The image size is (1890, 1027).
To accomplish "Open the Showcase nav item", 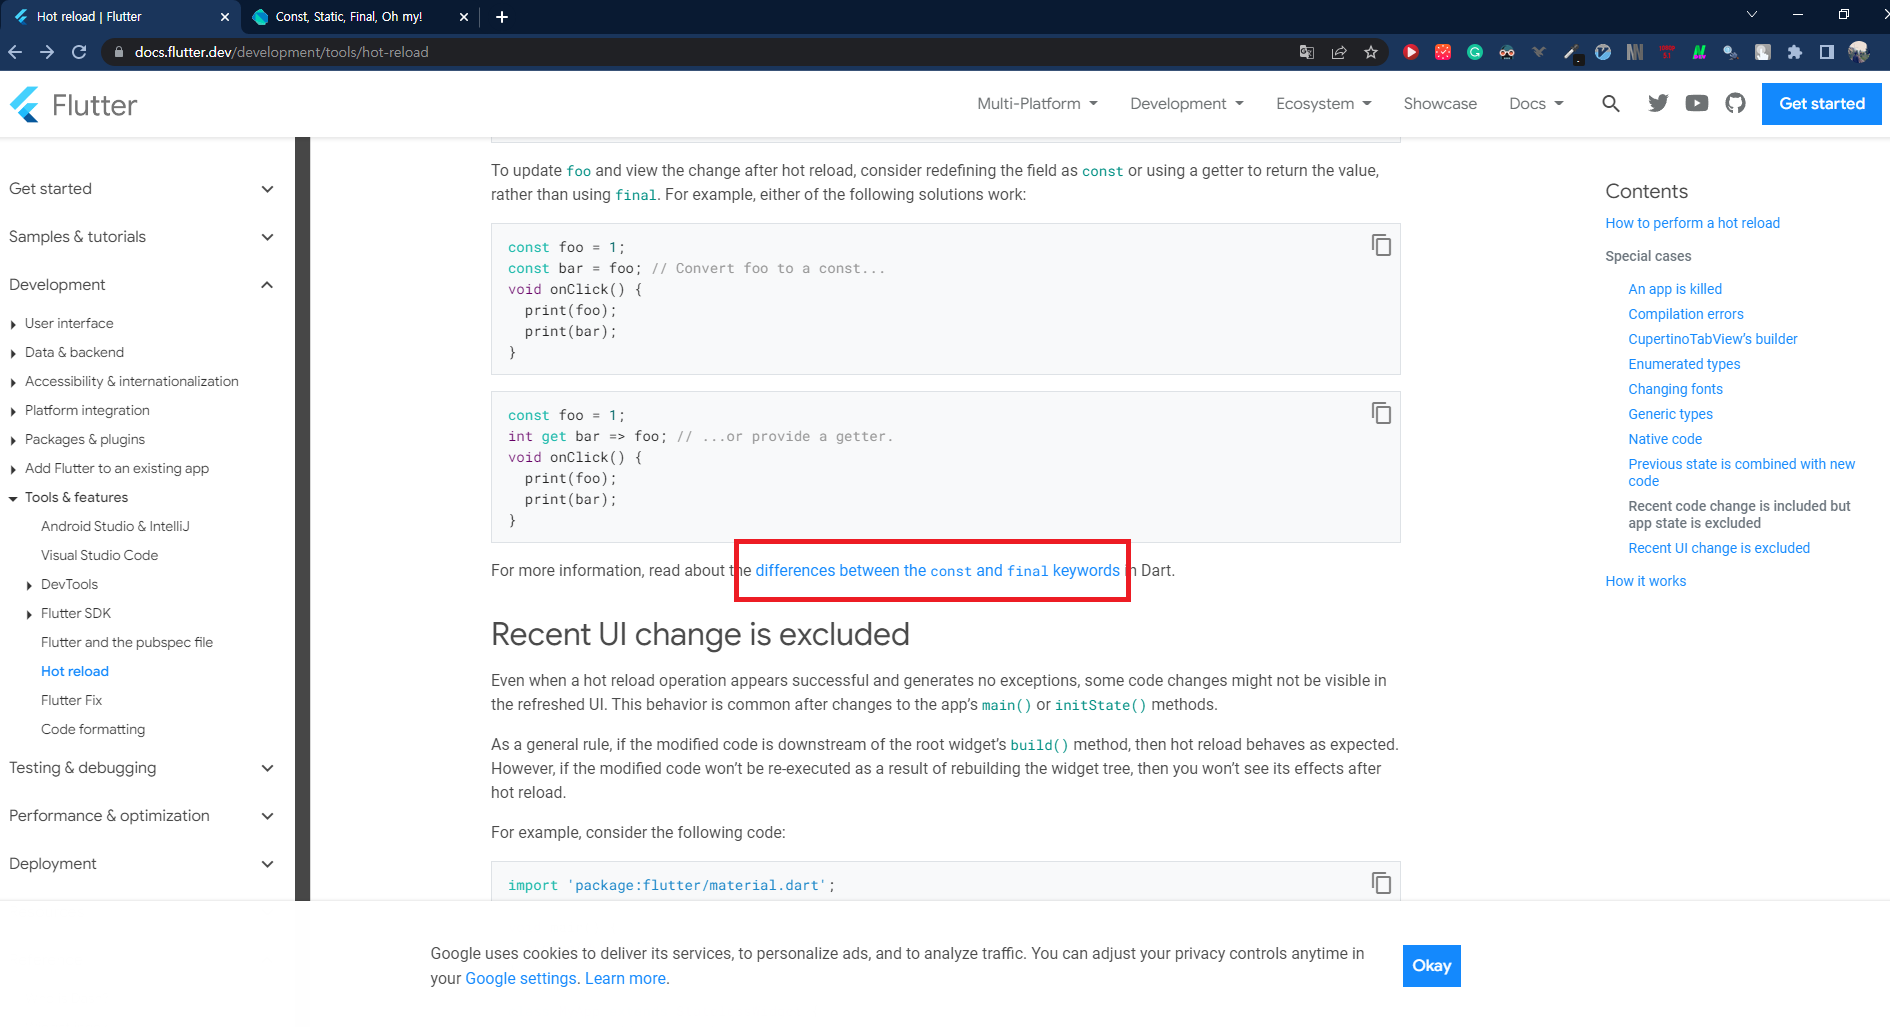I will 1440,104.
